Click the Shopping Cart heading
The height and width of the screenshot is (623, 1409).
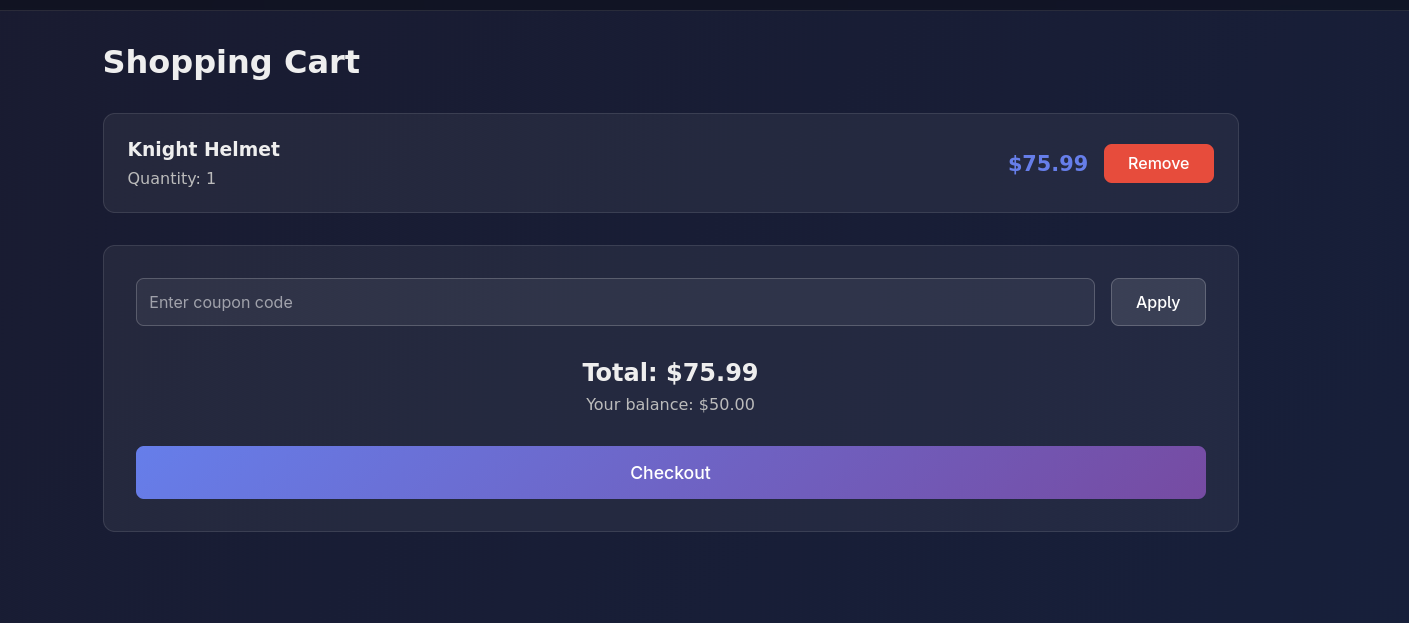(x=231, y=62)
